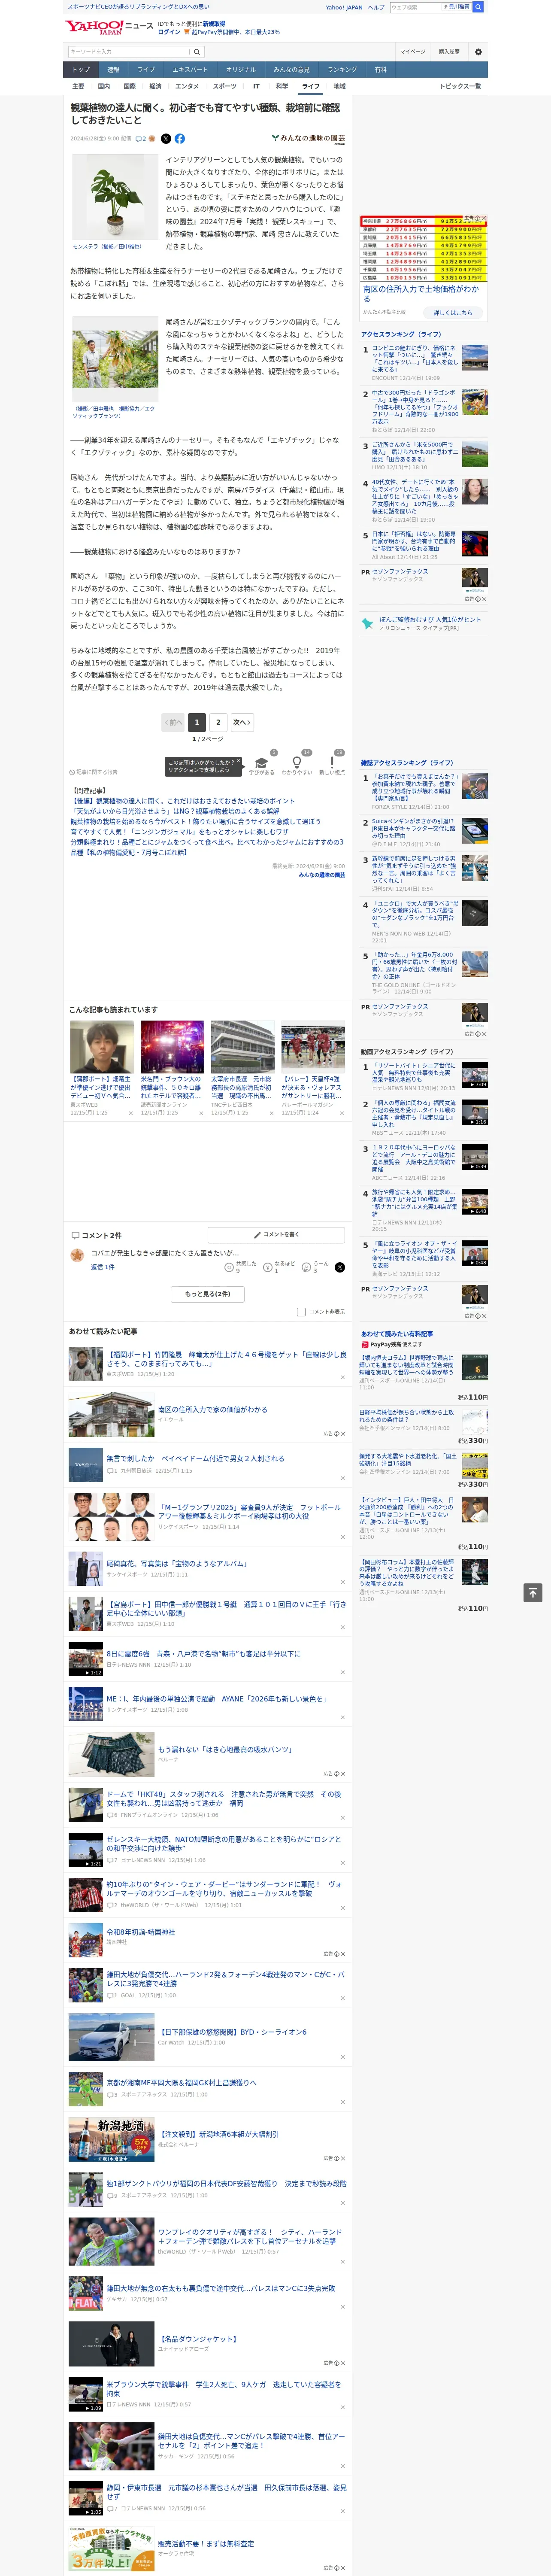Click the 共感した smiley reaction

[x=230, y=1267]
